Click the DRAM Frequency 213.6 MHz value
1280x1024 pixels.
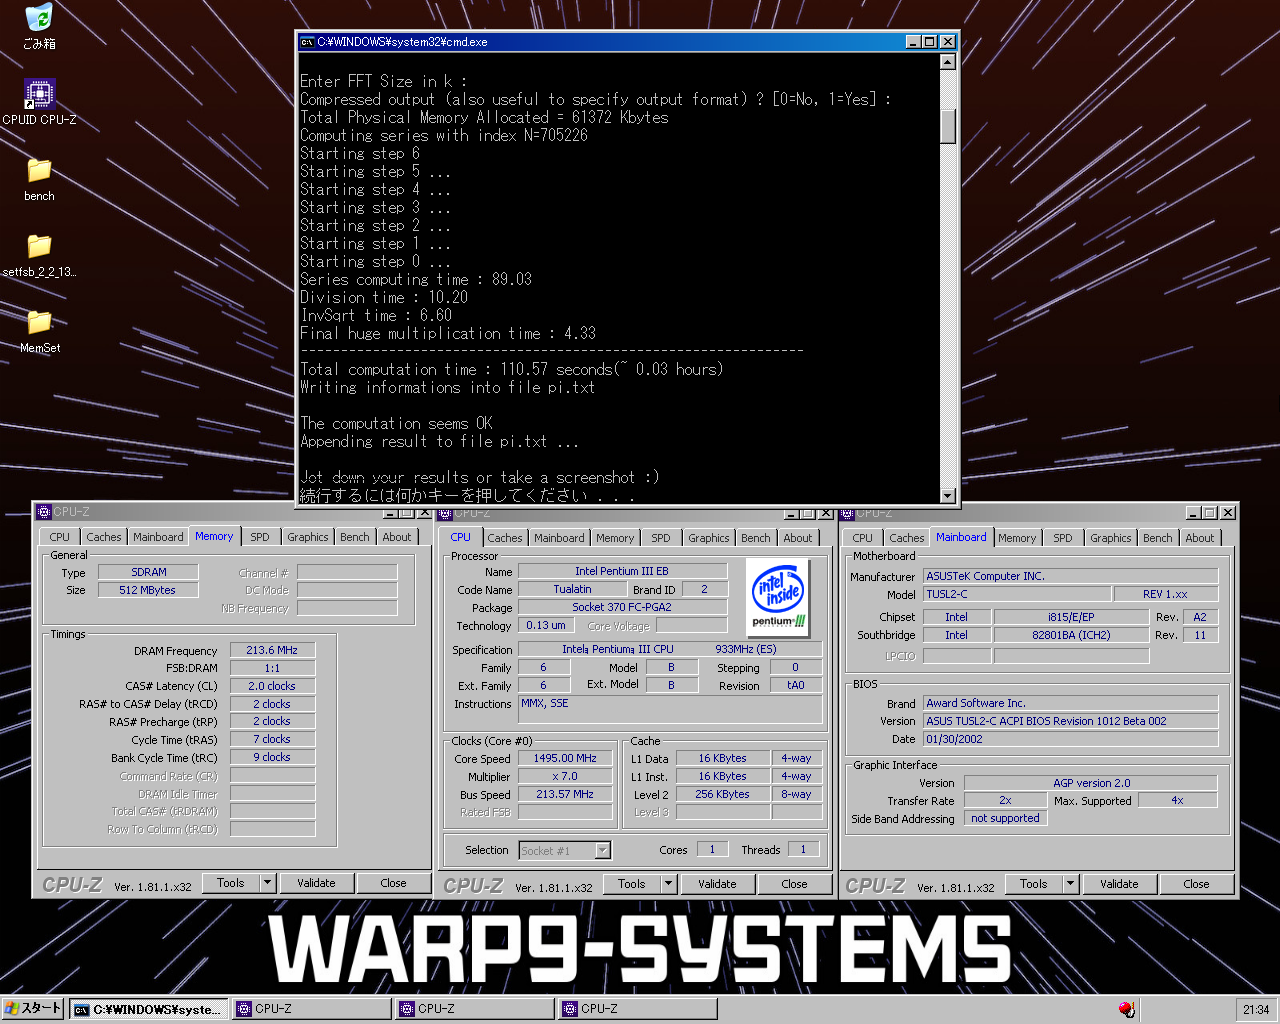pos(272,650)
